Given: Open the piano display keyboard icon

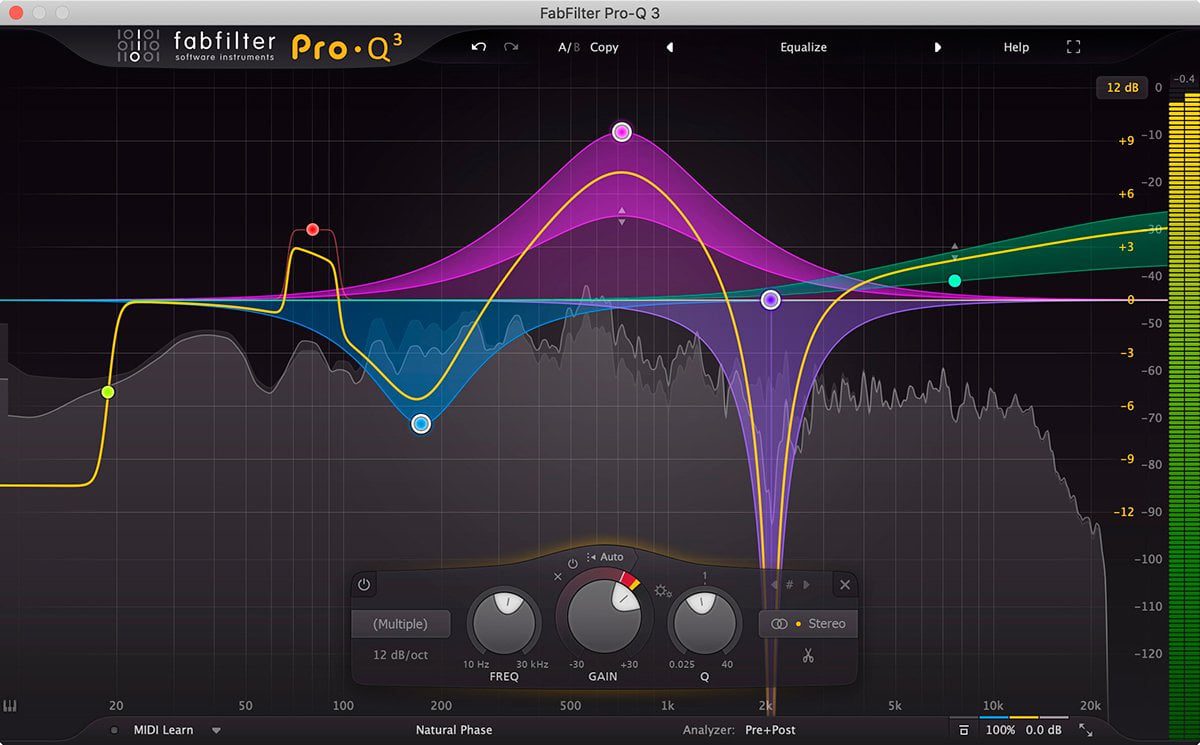Looking at the screenshot, I should point(11,706).
